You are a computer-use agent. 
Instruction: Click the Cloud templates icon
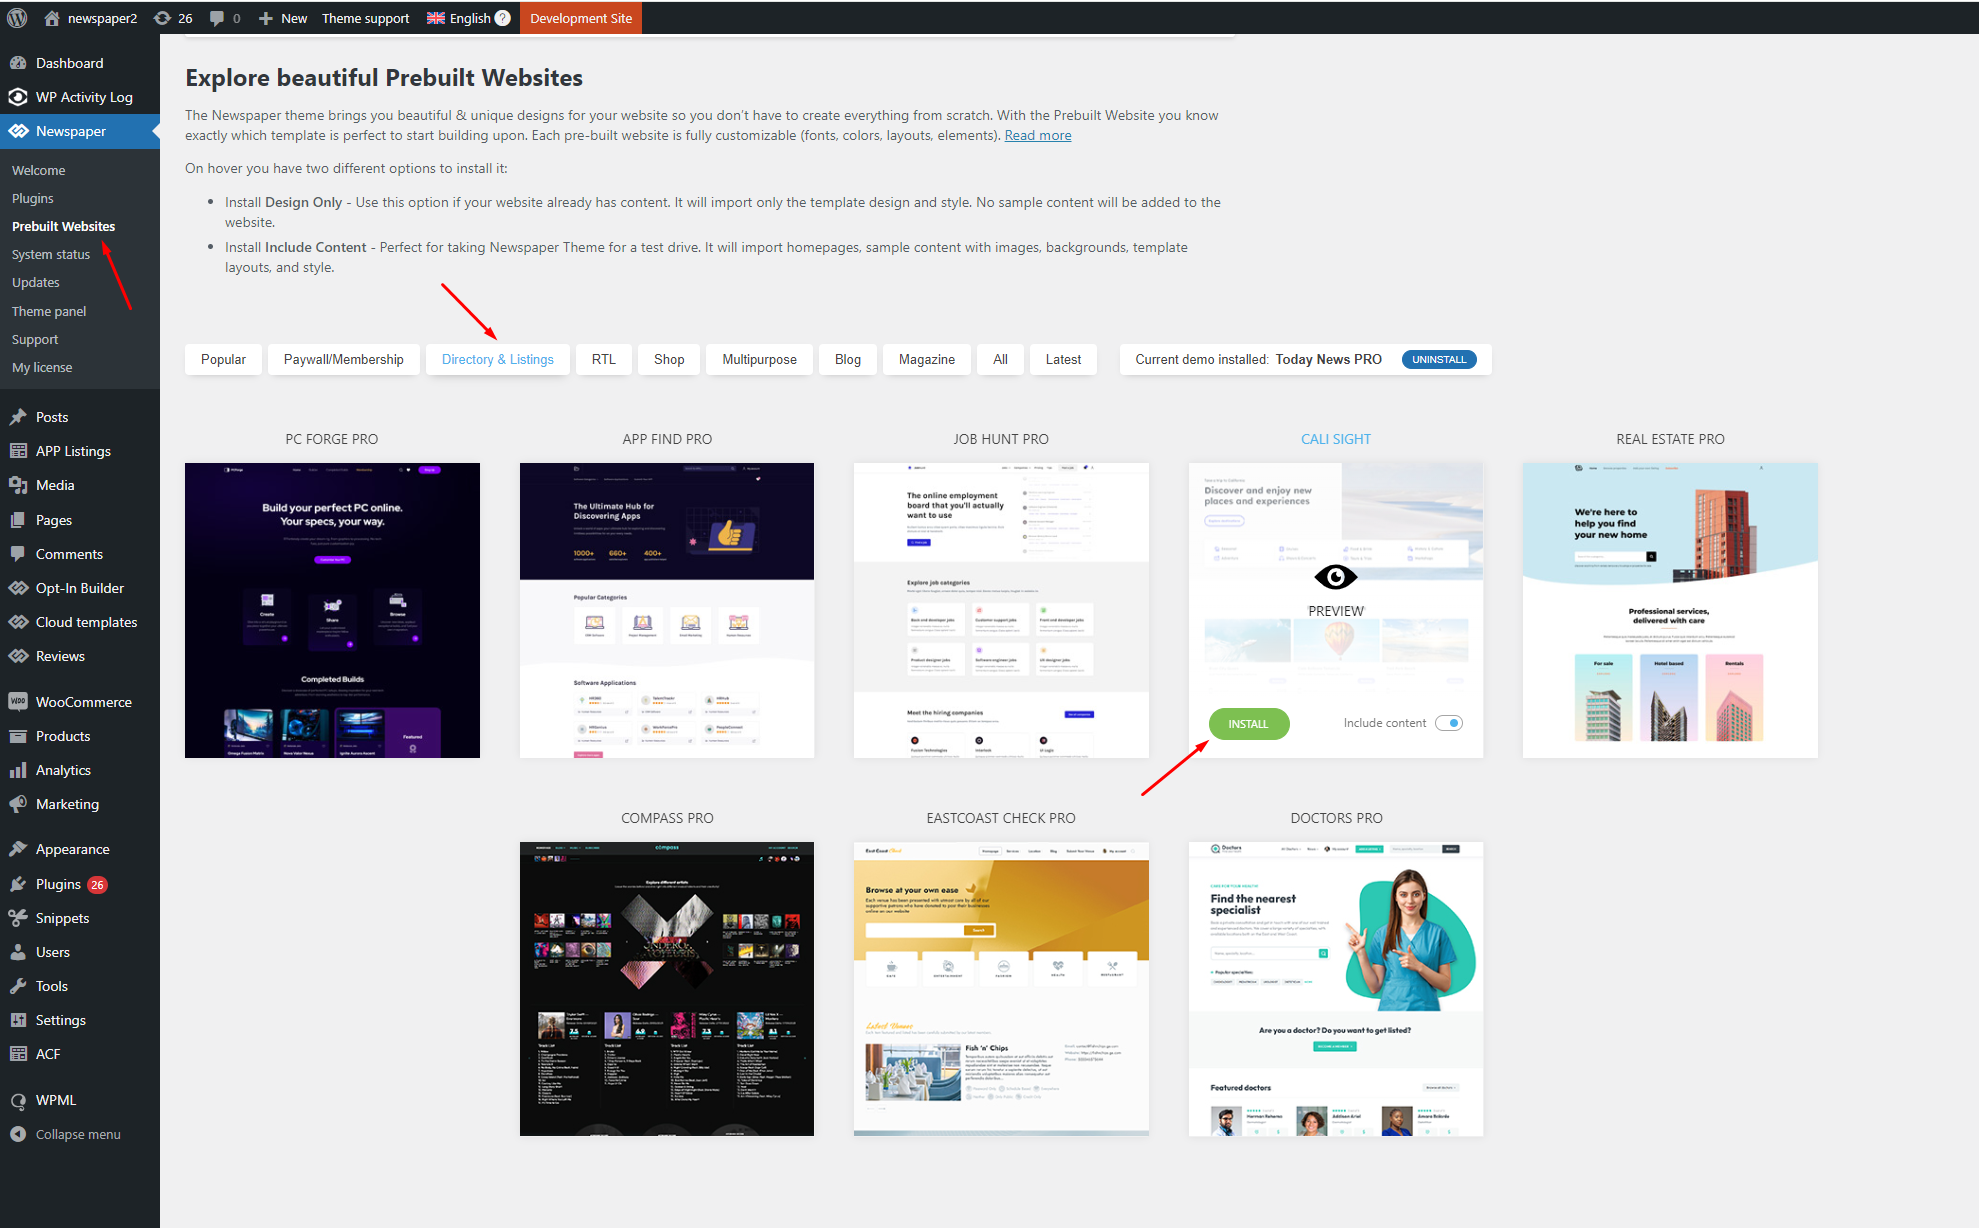tap(18, 622)
